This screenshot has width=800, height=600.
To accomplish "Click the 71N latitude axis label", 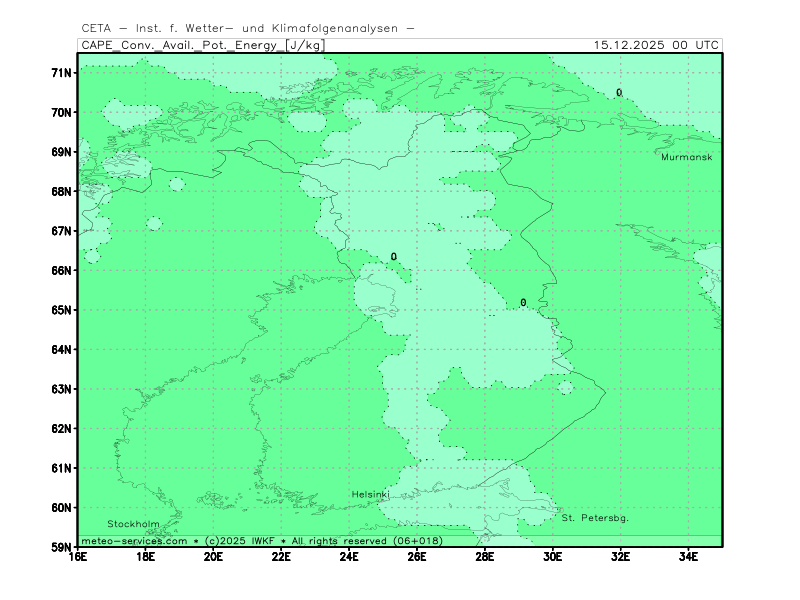I will pyautogui.click(x=62, y=73).
